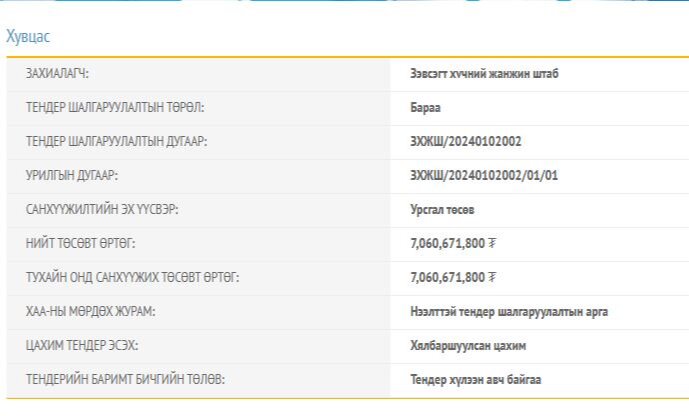This screenshot has height=416, width=689.
Task: Click tögrög symbol in НИЙТ ТӨСӨВТ ӨРТӨГ row
Action: click(492, 244)
